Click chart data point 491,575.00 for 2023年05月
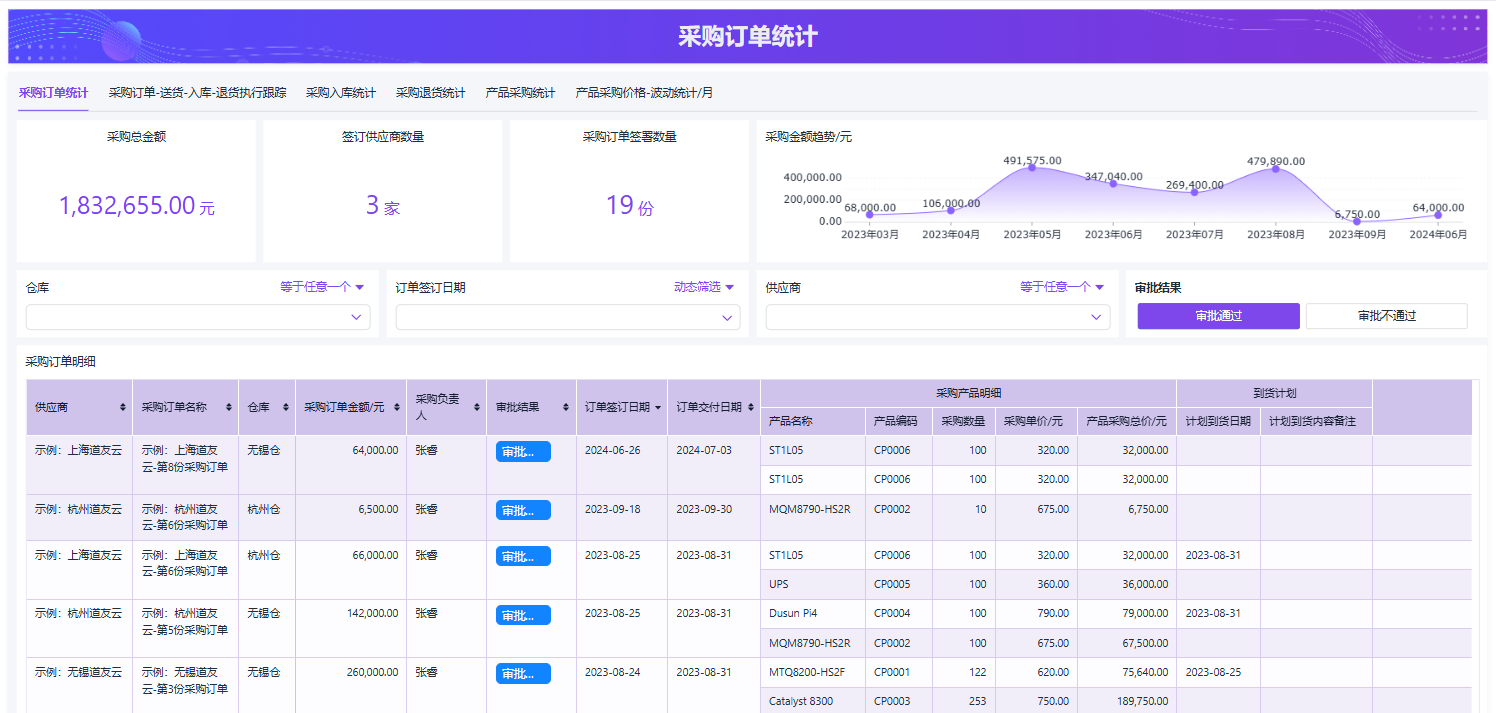The width and height of the screenshot is (1496, 713). coord(1032,167)
